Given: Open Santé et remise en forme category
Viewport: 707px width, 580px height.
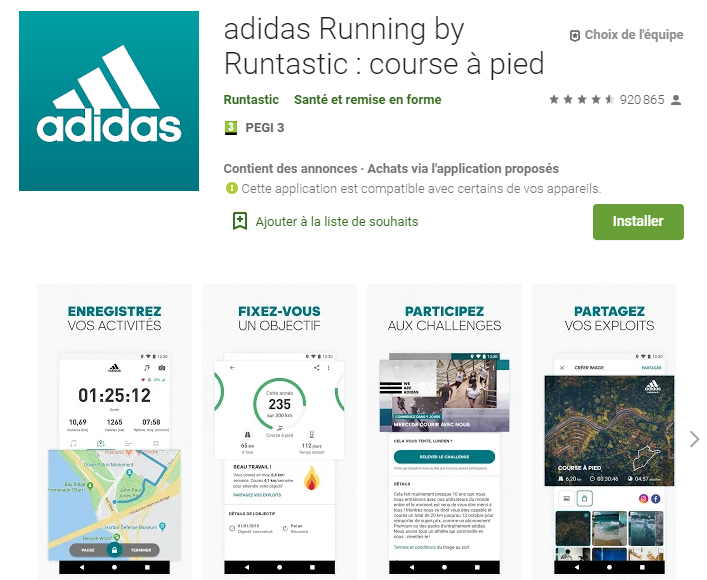Looking at the screenshot, I should 367,100.
